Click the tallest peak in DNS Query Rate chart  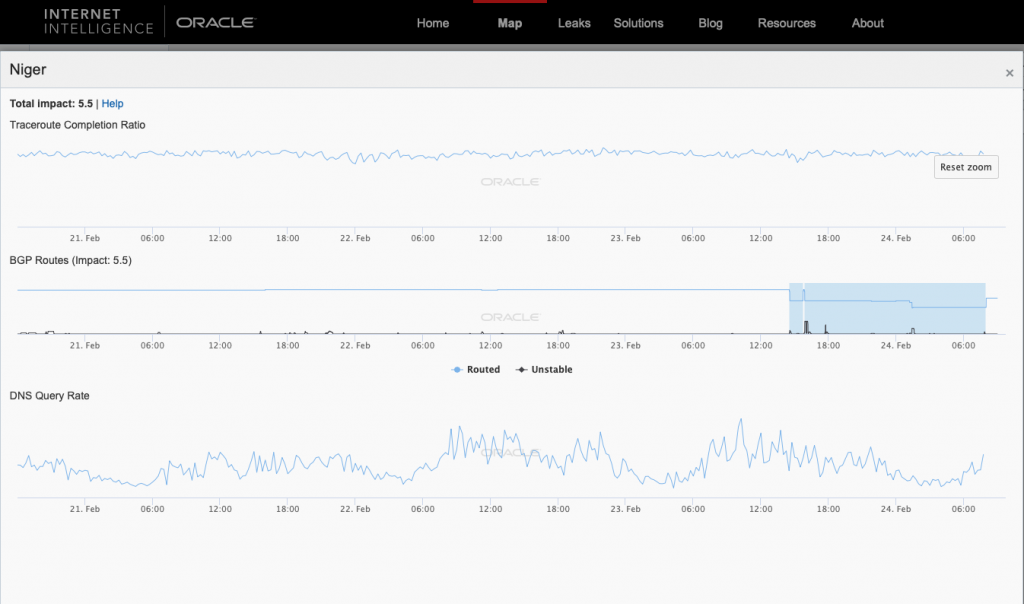point(740,421)
